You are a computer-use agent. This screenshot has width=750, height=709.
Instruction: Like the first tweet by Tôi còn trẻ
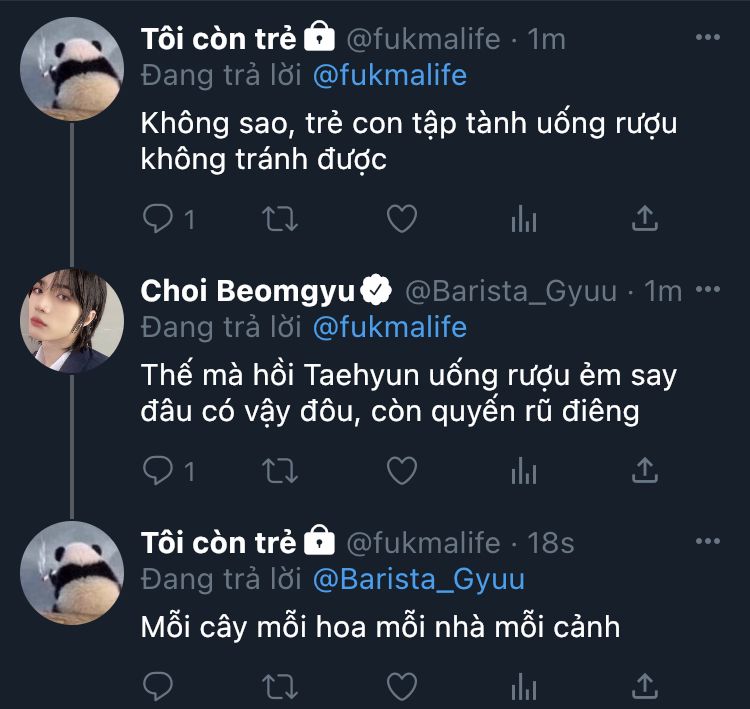tap(401, 218)
